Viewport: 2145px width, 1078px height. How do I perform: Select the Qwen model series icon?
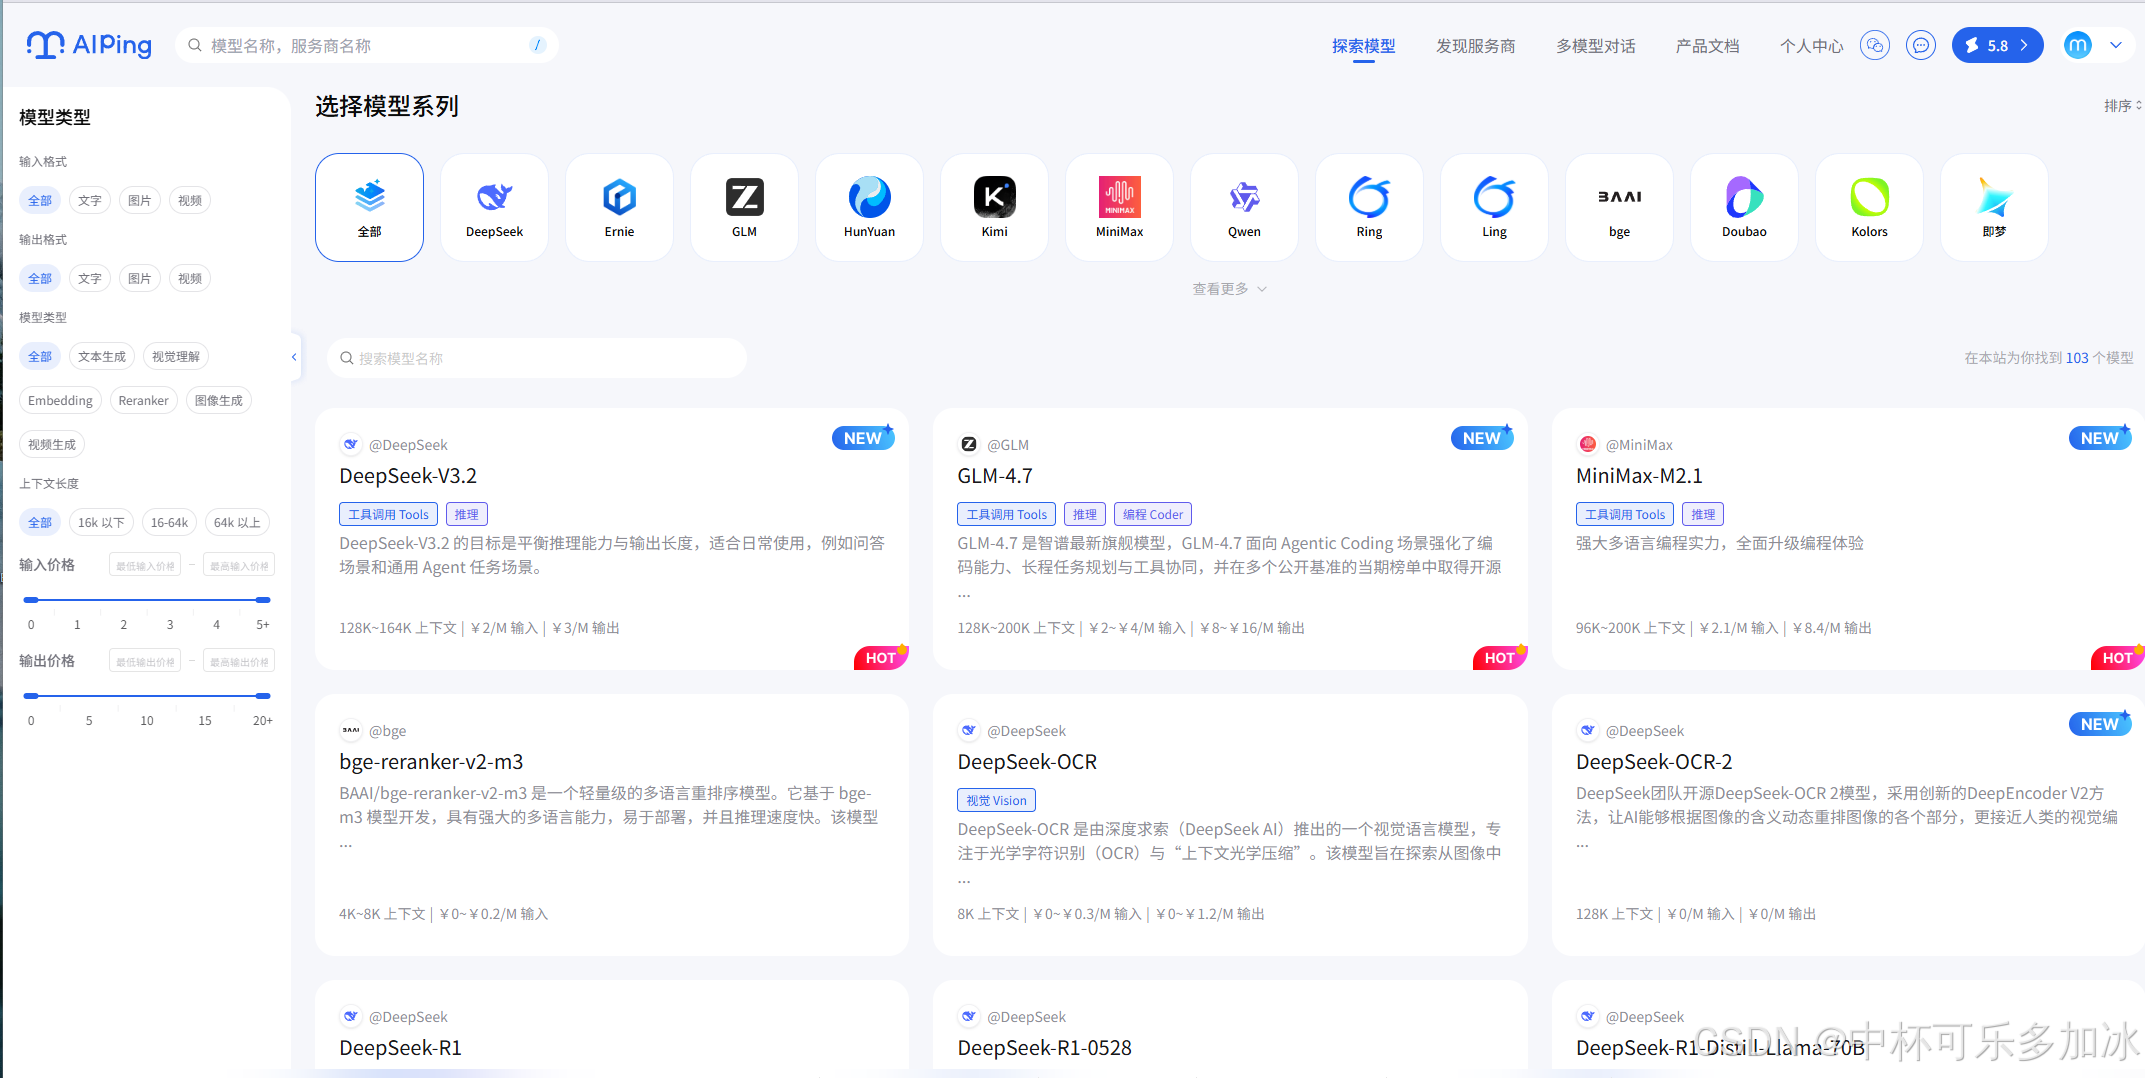click(x=1243, y=205)
